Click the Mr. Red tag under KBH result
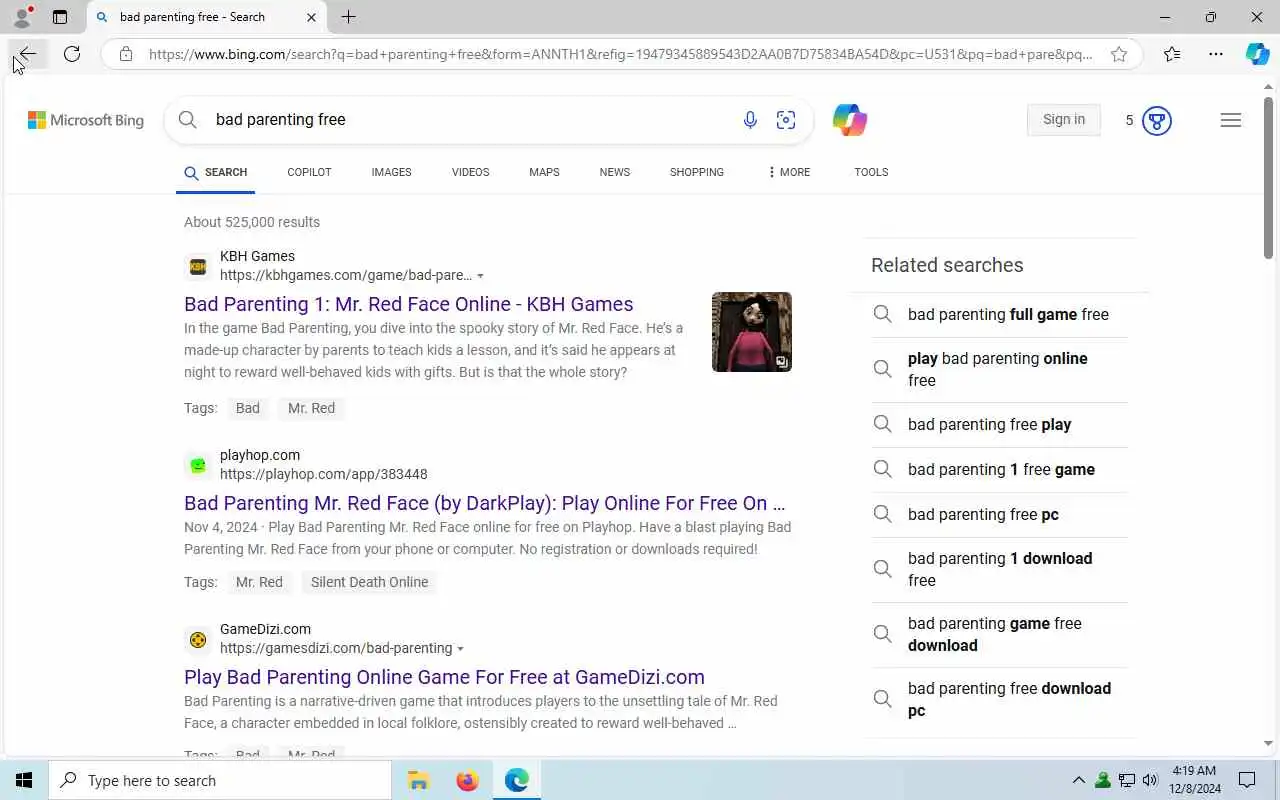Image resolution: width=1280 pixels, height=800 pixels. tap(311, 408)
